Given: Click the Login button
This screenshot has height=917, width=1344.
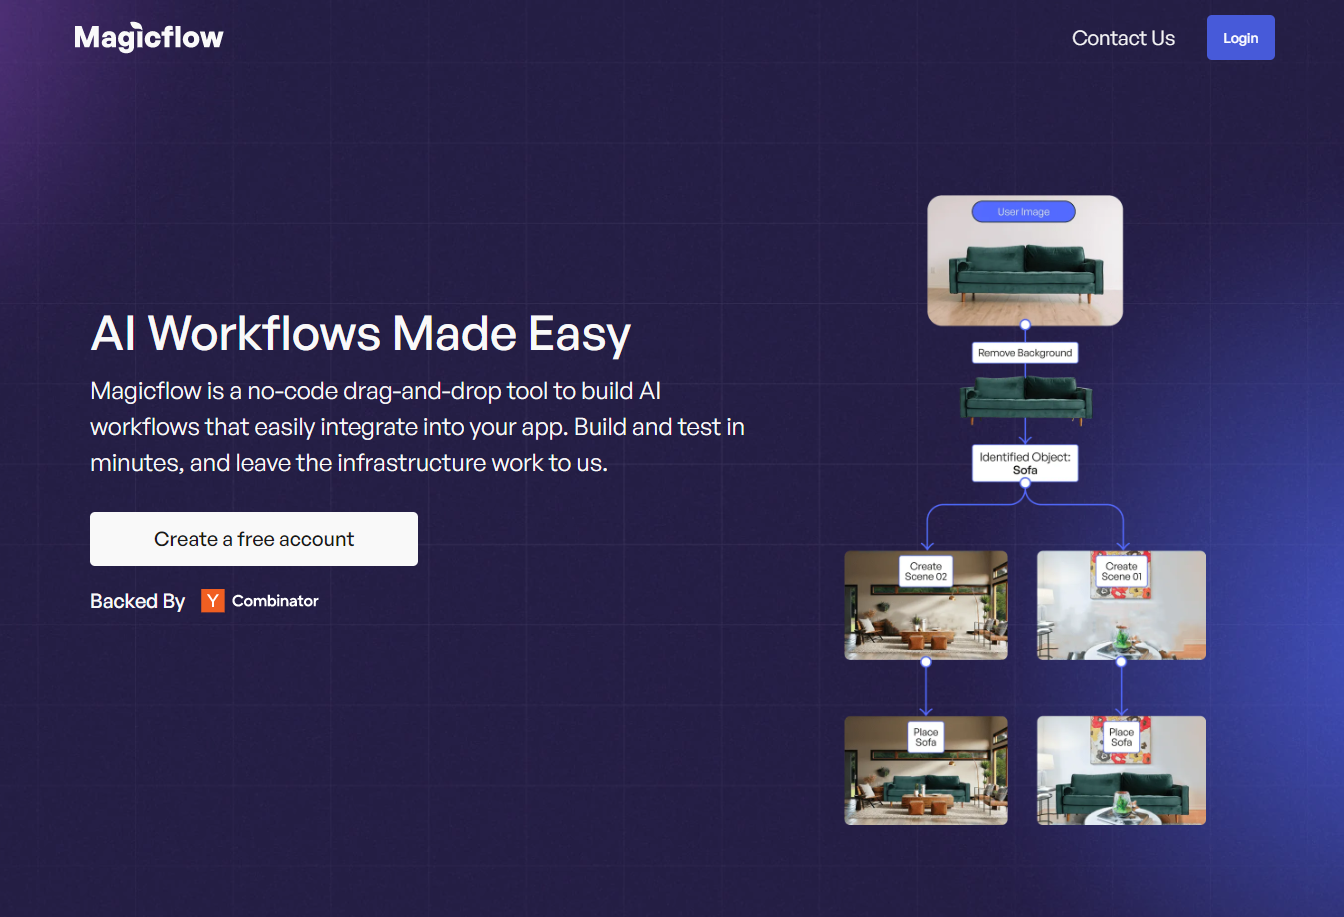Looking at the screenshot, I should click(1240, 38).
